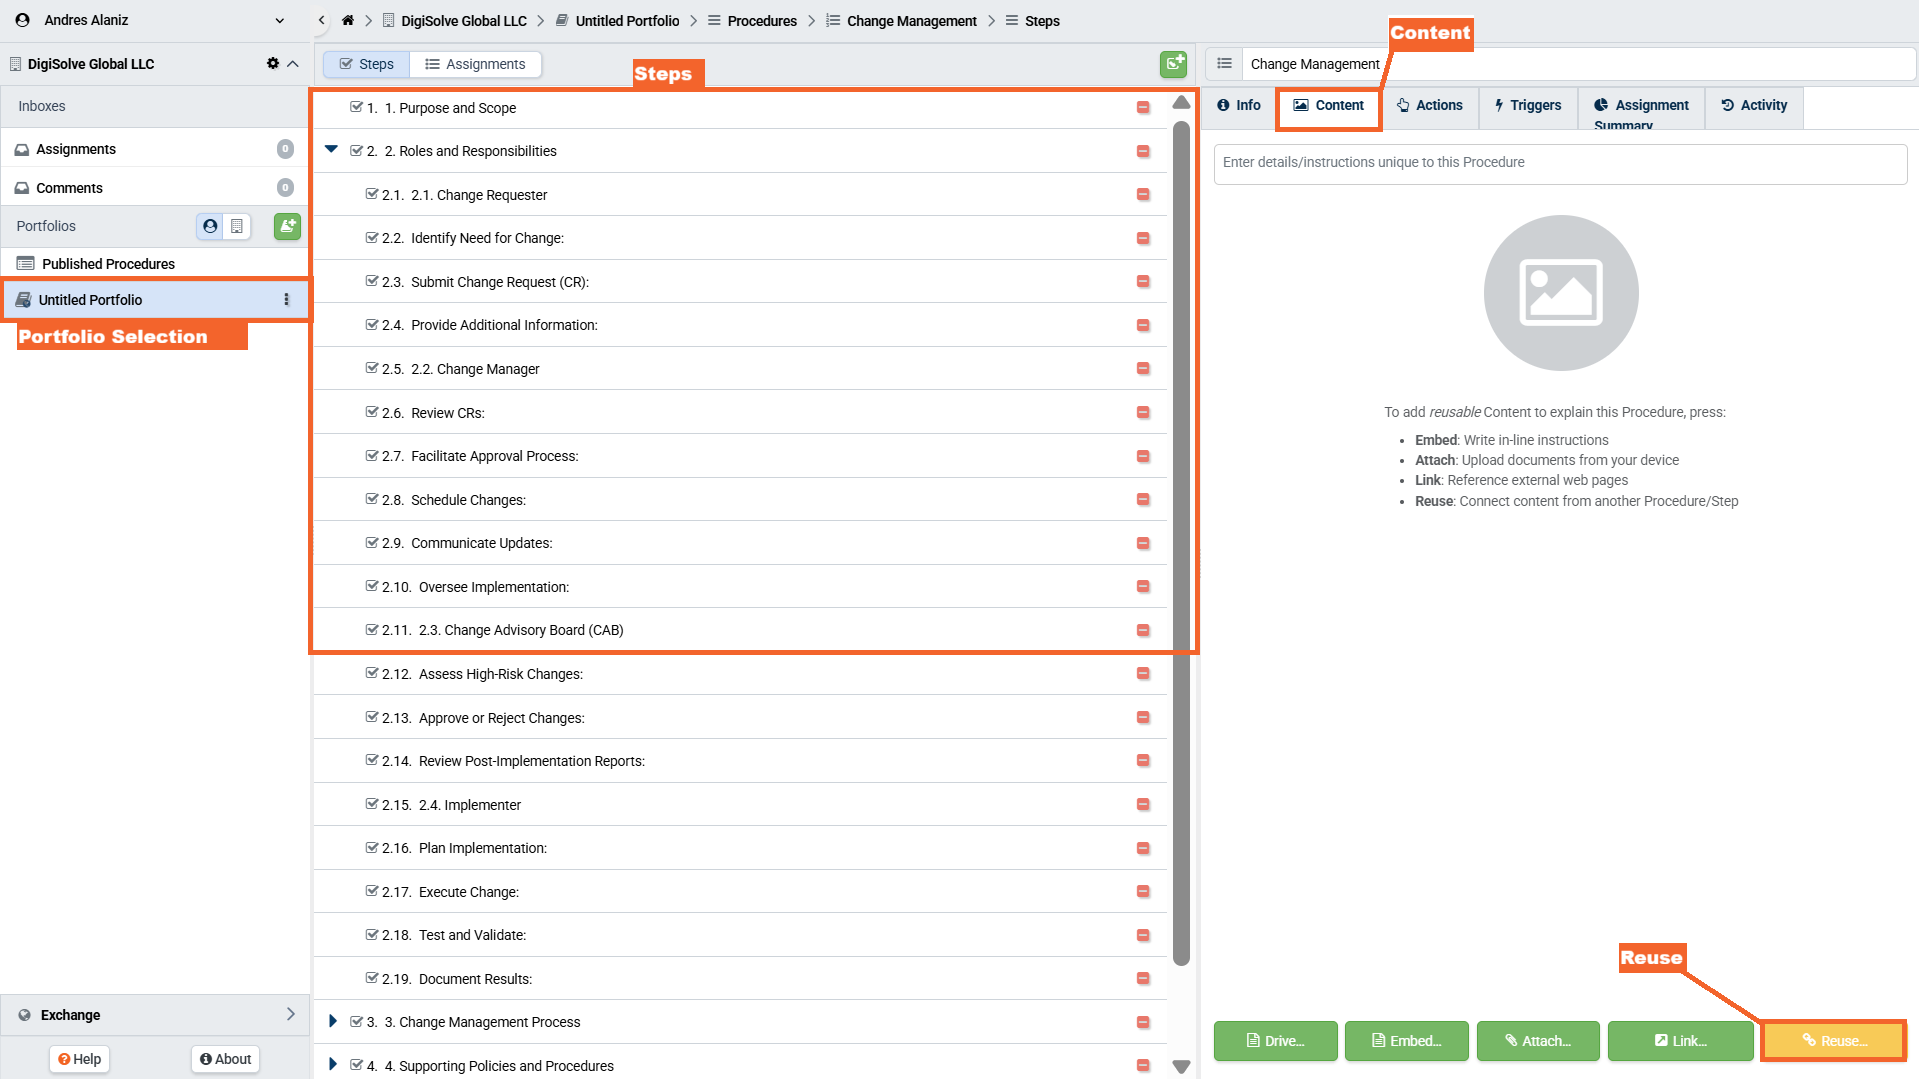Toggle checkbox for Purpose and Scope step
This screenshot has width=1919, height=1079.
pos(356,107)
